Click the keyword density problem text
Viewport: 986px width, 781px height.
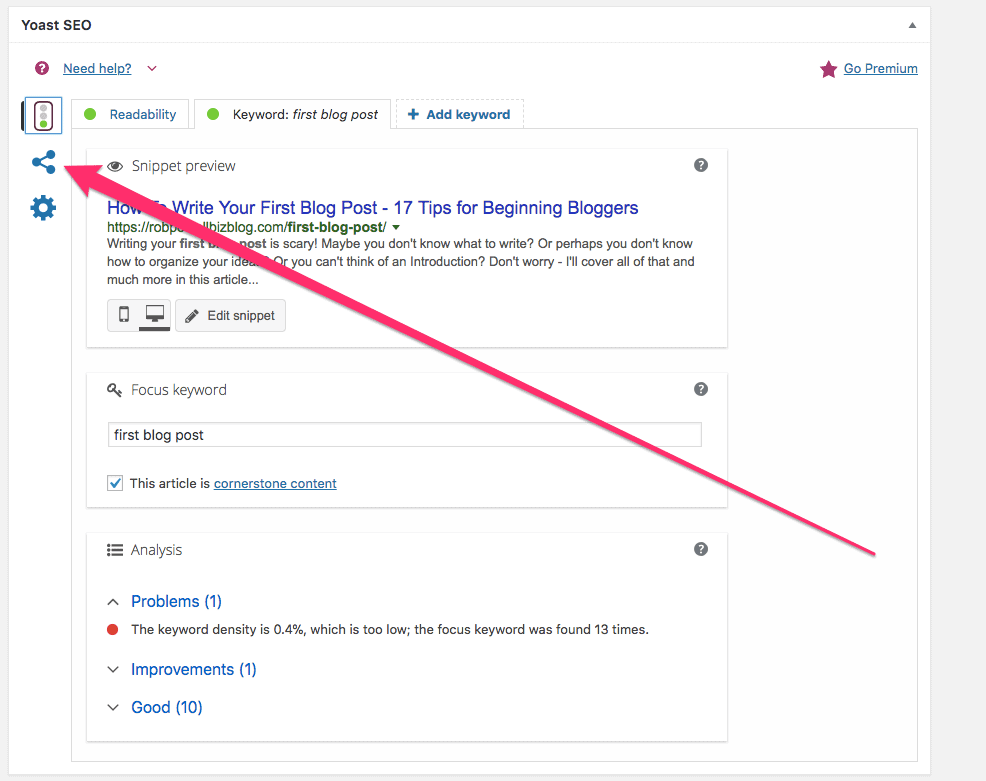390,629
